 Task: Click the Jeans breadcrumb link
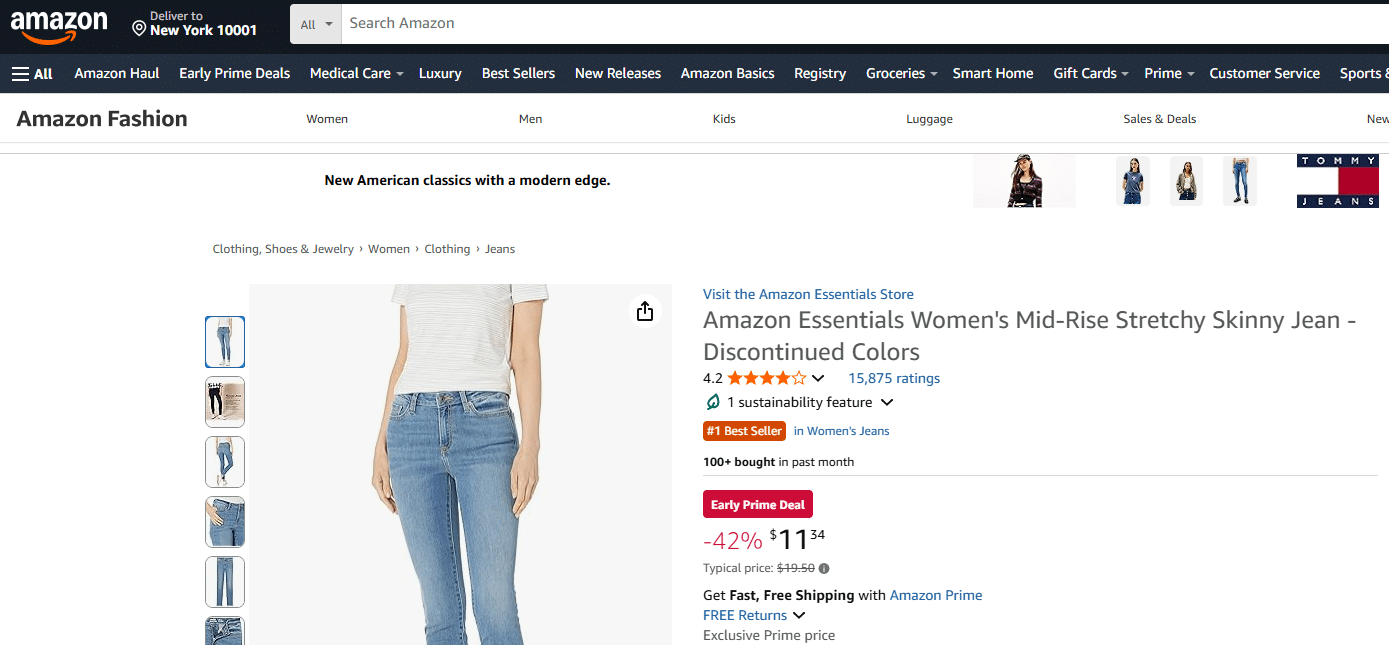500,249
